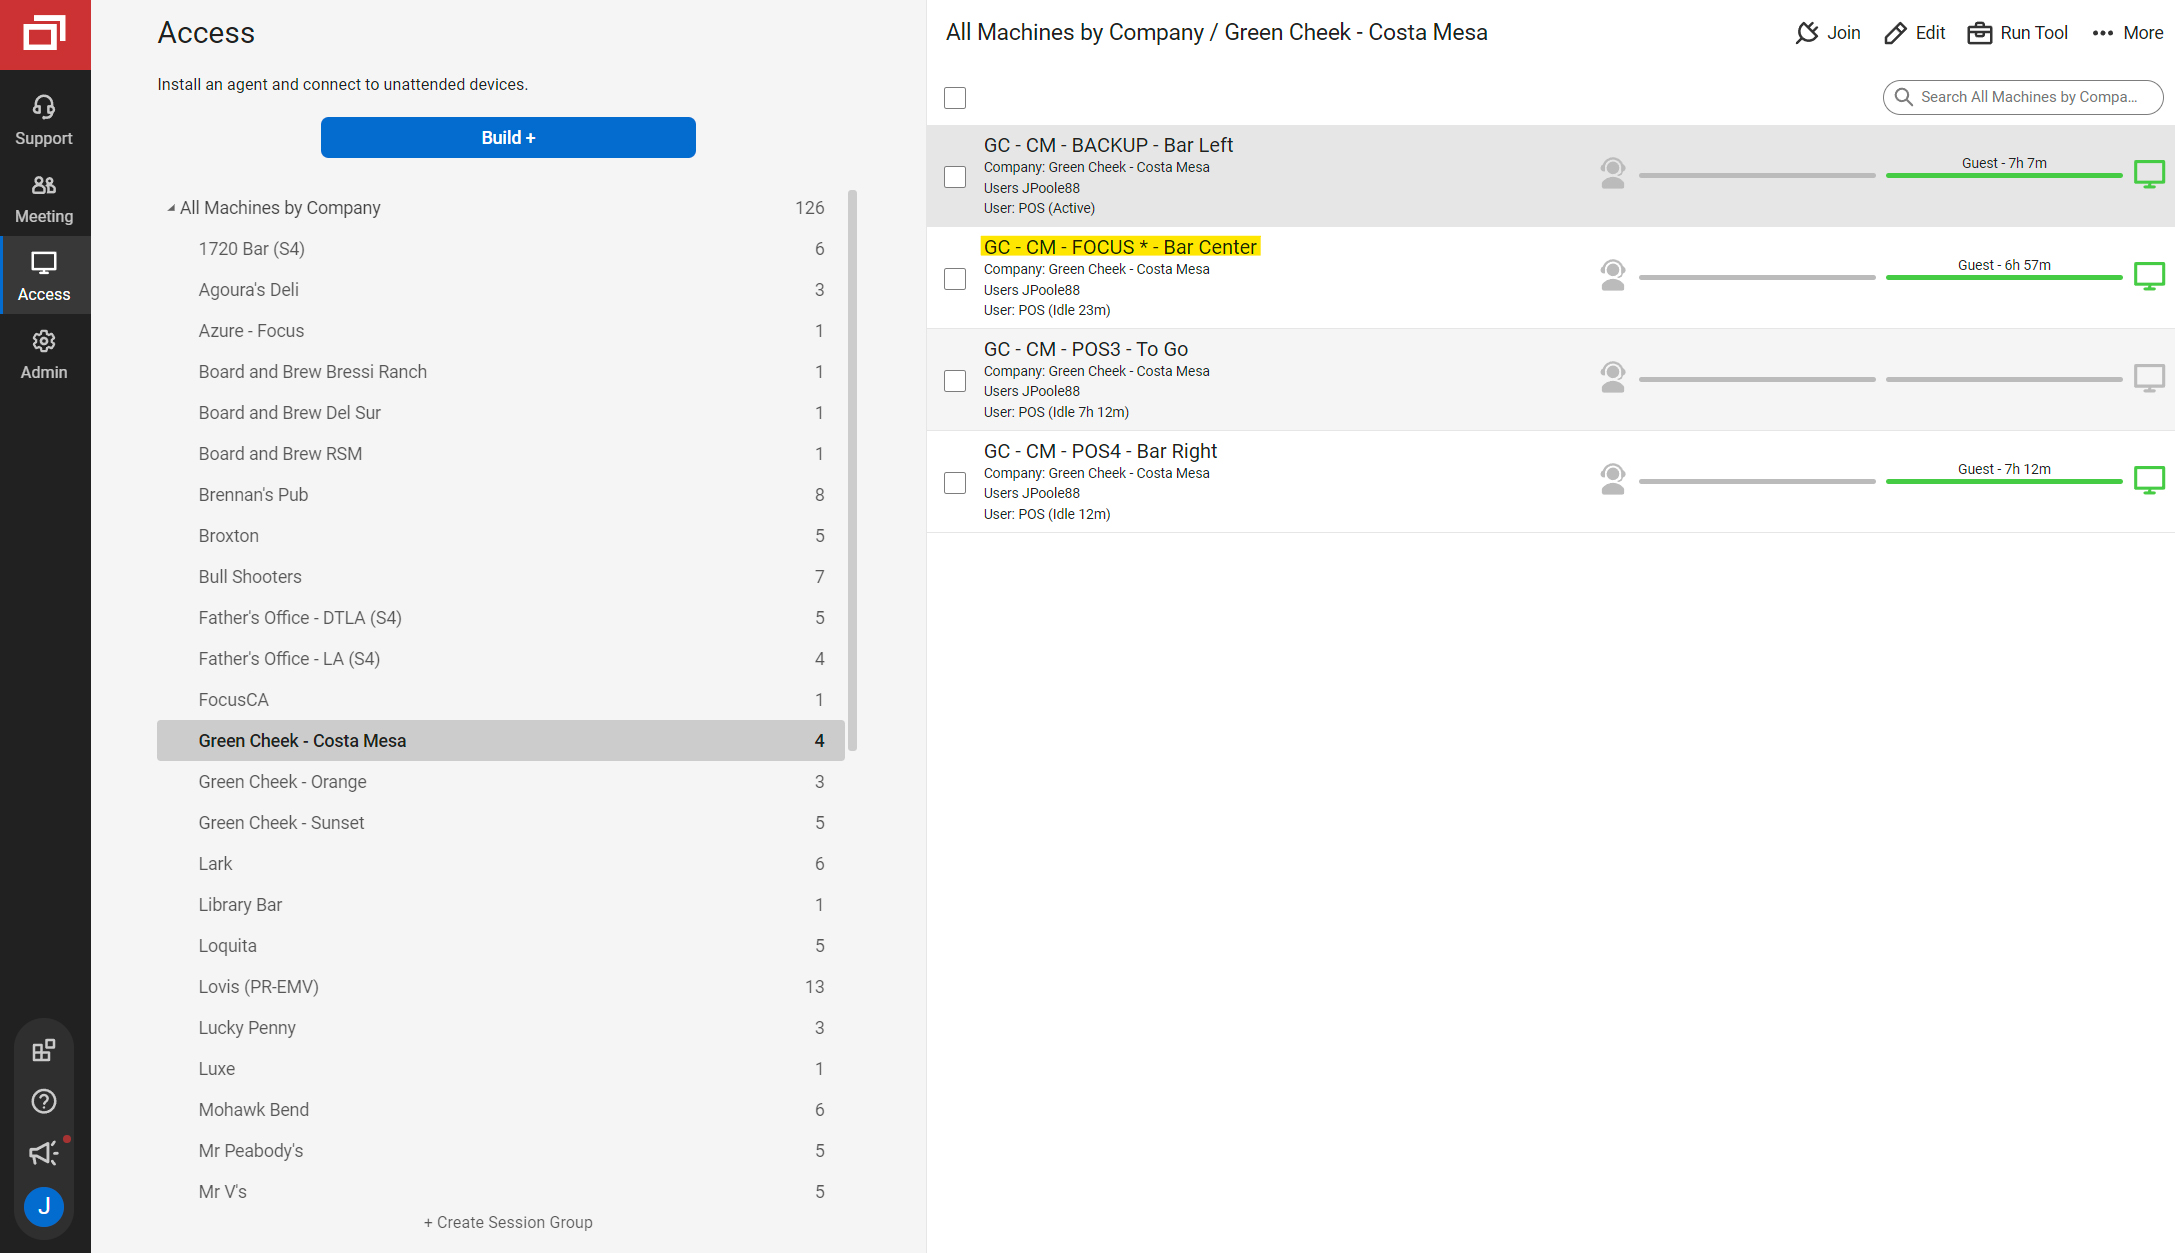Click the guest connection bar for FOCUS - Bar Center
This screenshot has height=1253, width=2175.
(2004, 277)
